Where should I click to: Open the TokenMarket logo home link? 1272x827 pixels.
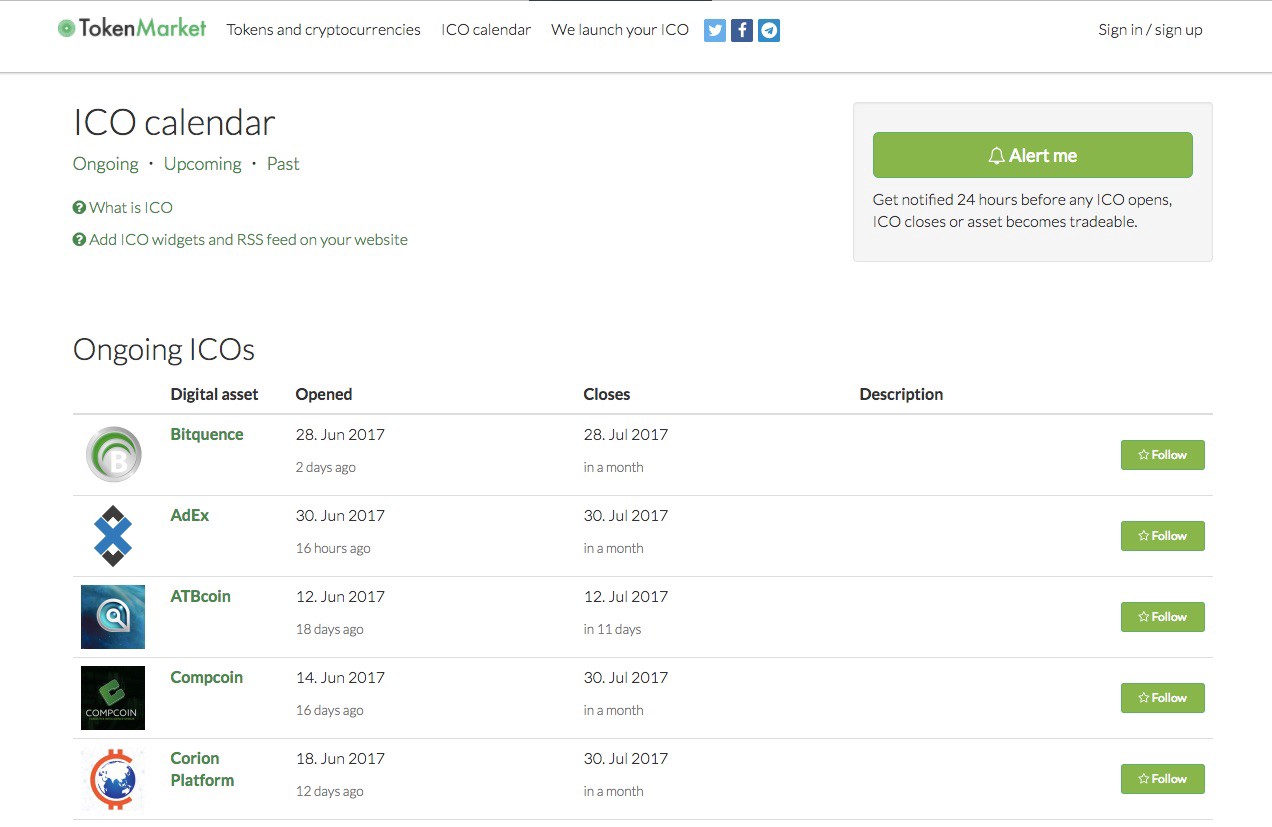pos(132,29)
